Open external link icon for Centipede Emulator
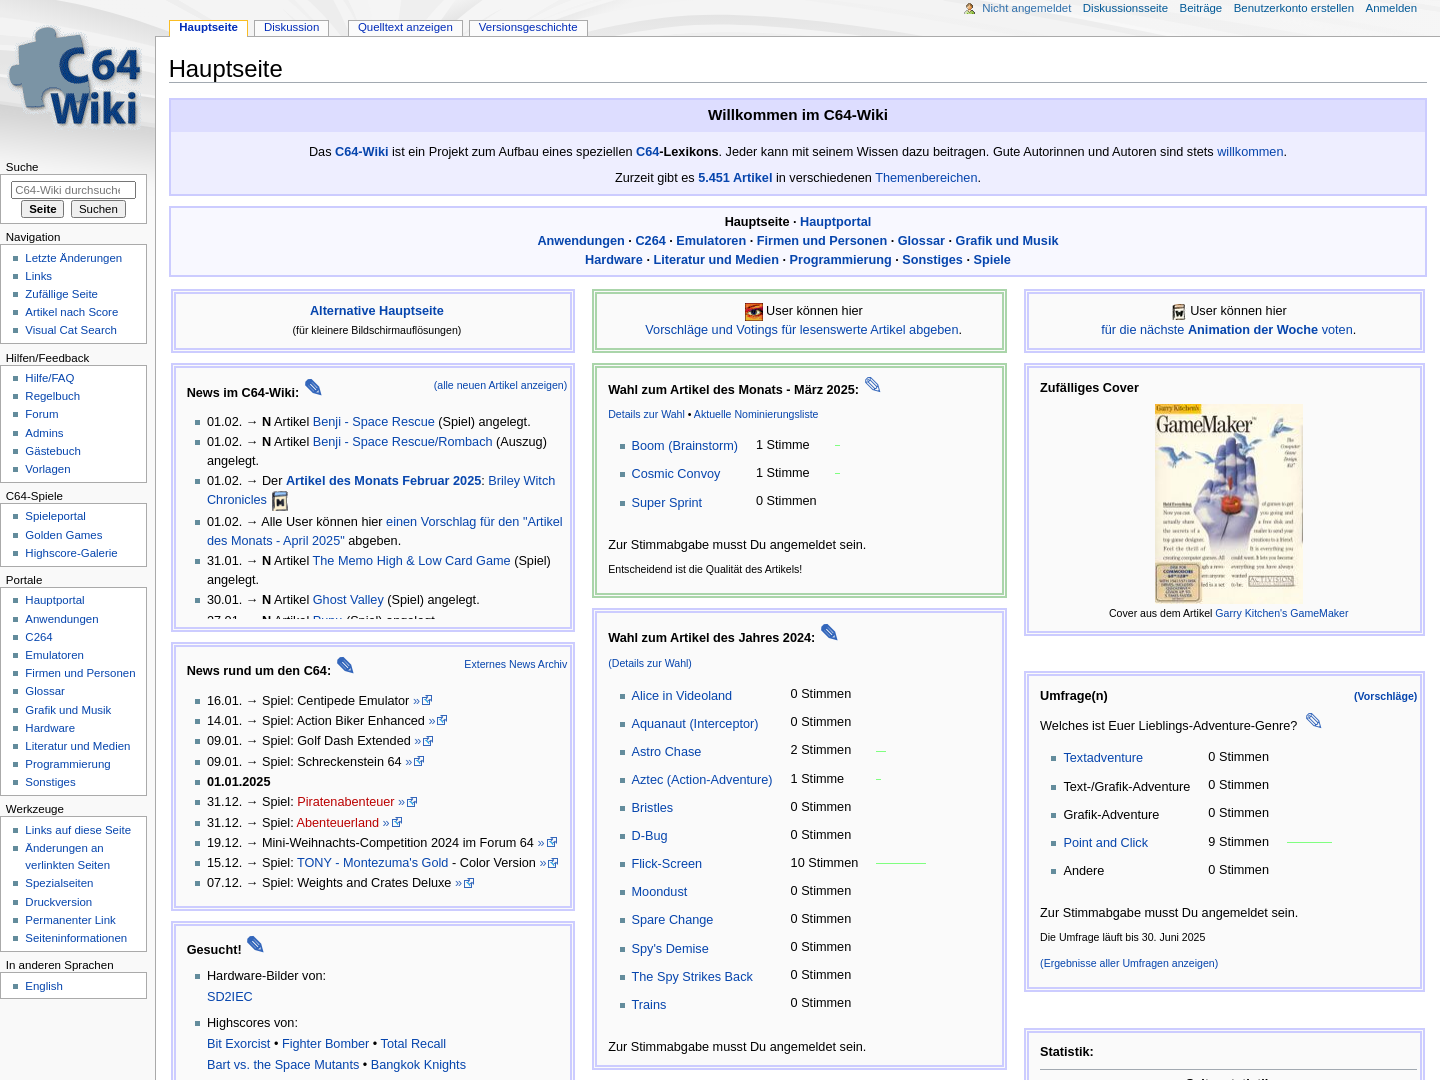This screenshot has height=1080, width=1440. tap(427, 701)
